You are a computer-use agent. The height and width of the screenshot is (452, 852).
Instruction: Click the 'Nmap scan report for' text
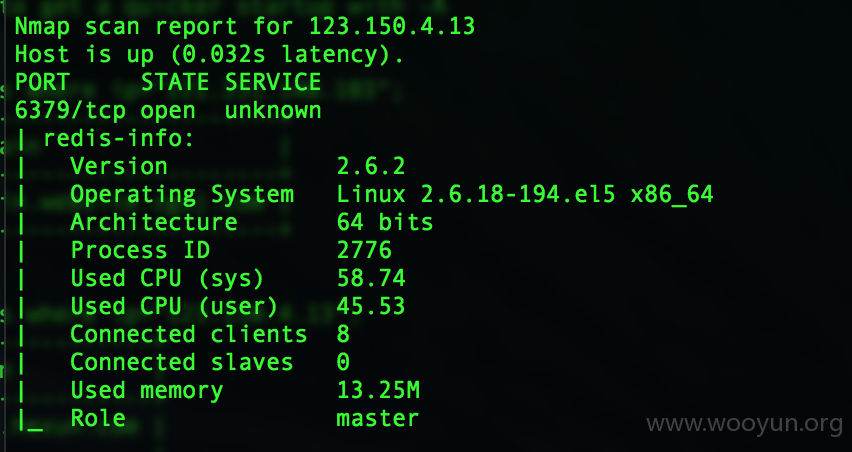click(154, 26)
